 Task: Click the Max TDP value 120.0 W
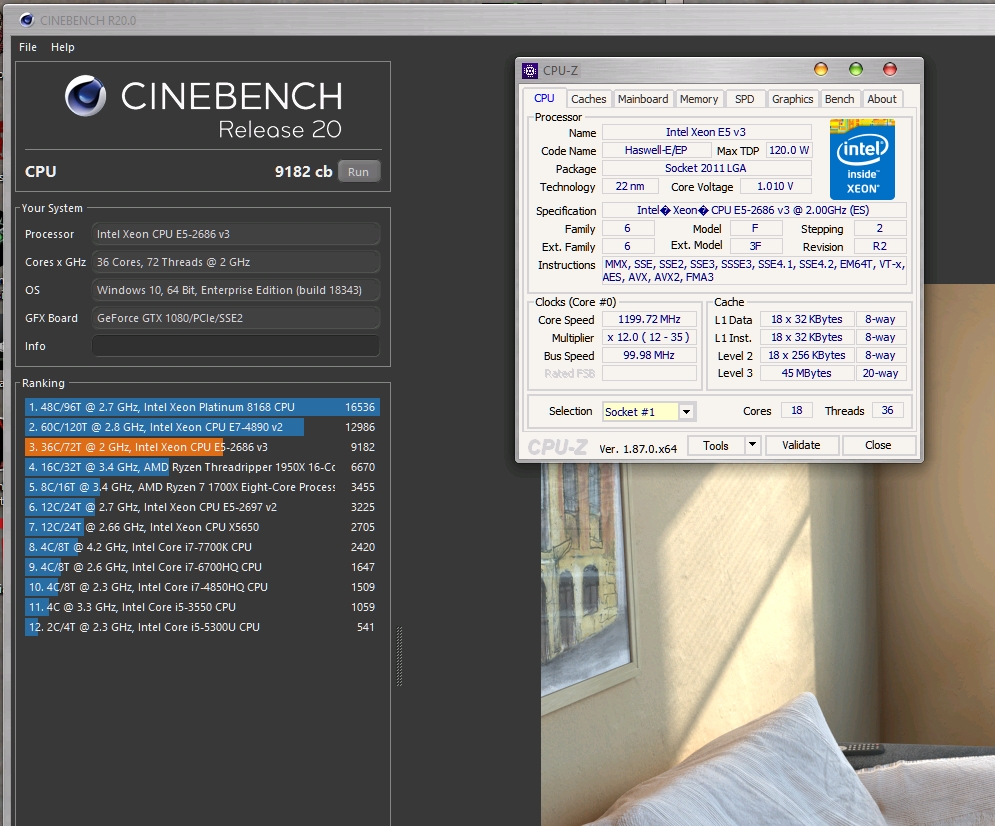pyautogui.click(x=789, y=150)
